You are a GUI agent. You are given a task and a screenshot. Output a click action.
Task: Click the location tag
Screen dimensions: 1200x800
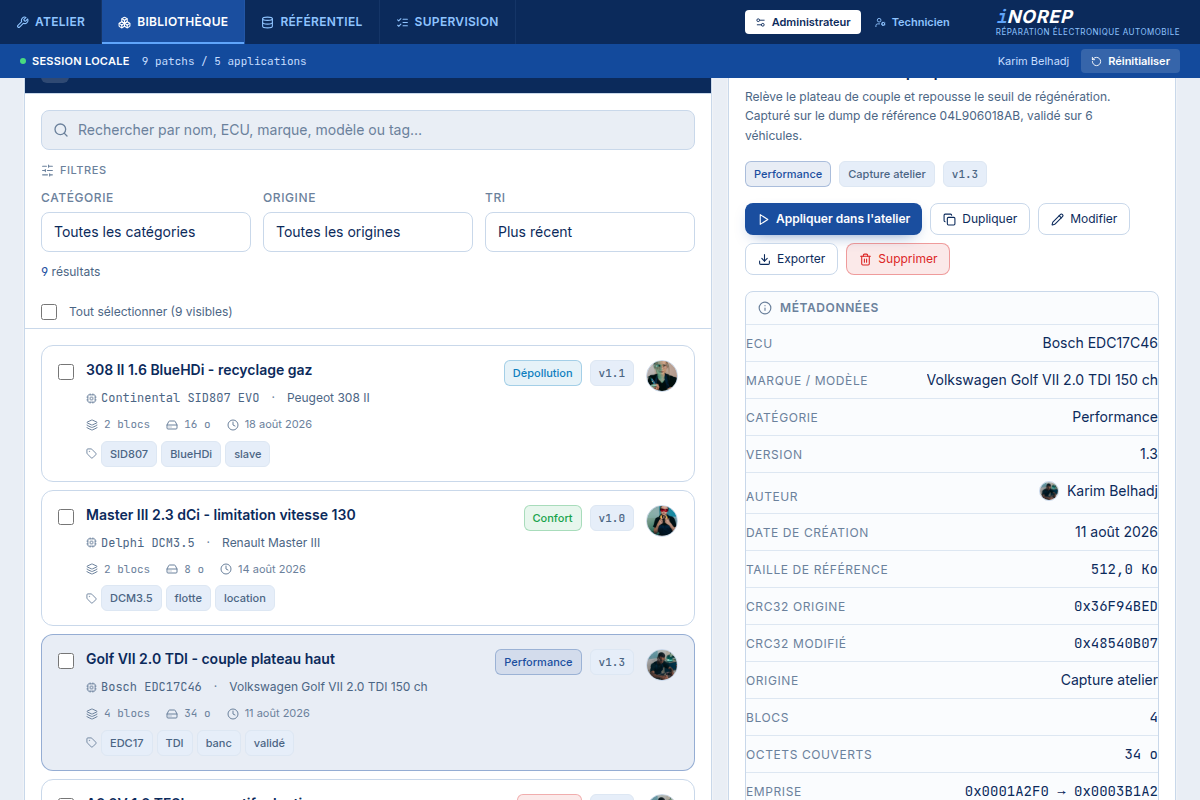pos(245,598)
